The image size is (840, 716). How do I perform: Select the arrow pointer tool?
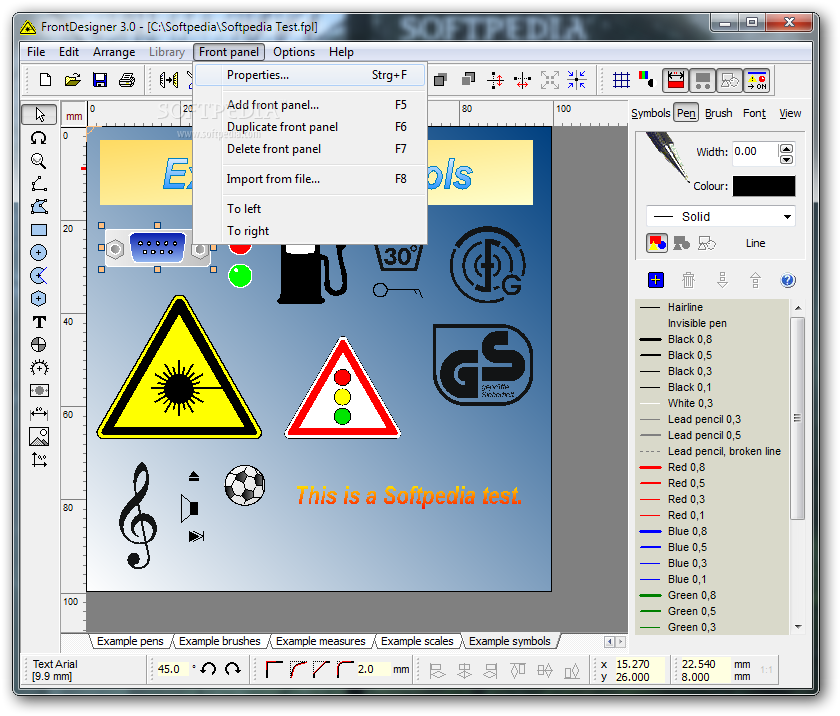click(39, 114)
